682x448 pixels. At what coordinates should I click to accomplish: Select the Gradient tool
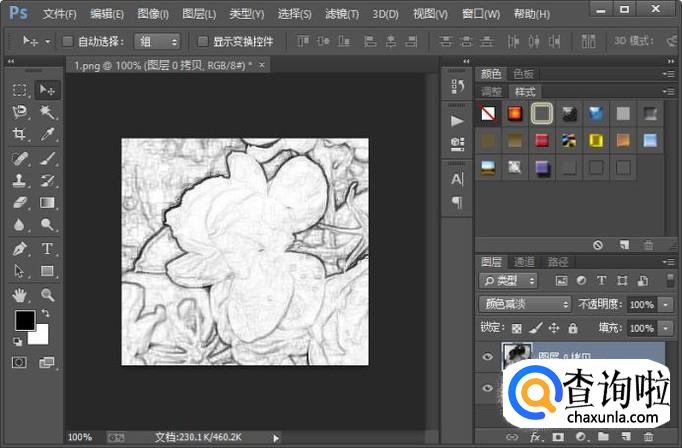tap(47, 203)
